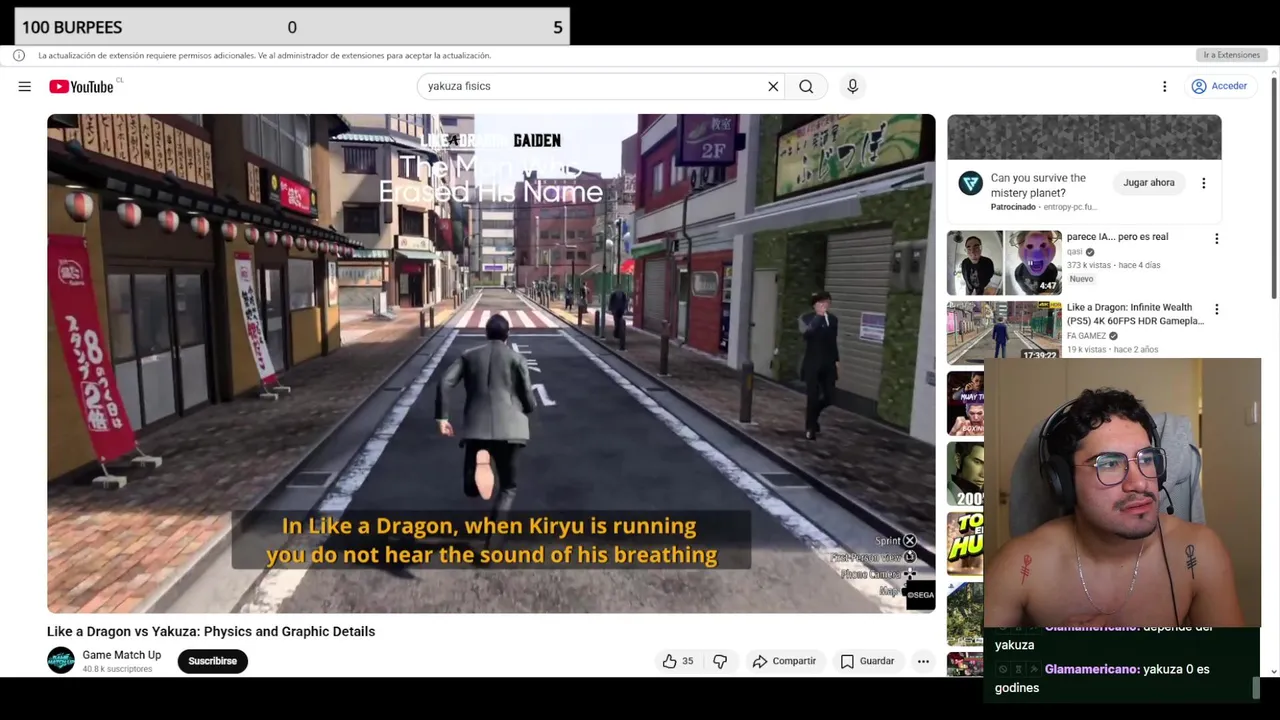
Task: Open 'Ir a Extensiones' button
Action: pyautogui.click(x=1231, y=55)
